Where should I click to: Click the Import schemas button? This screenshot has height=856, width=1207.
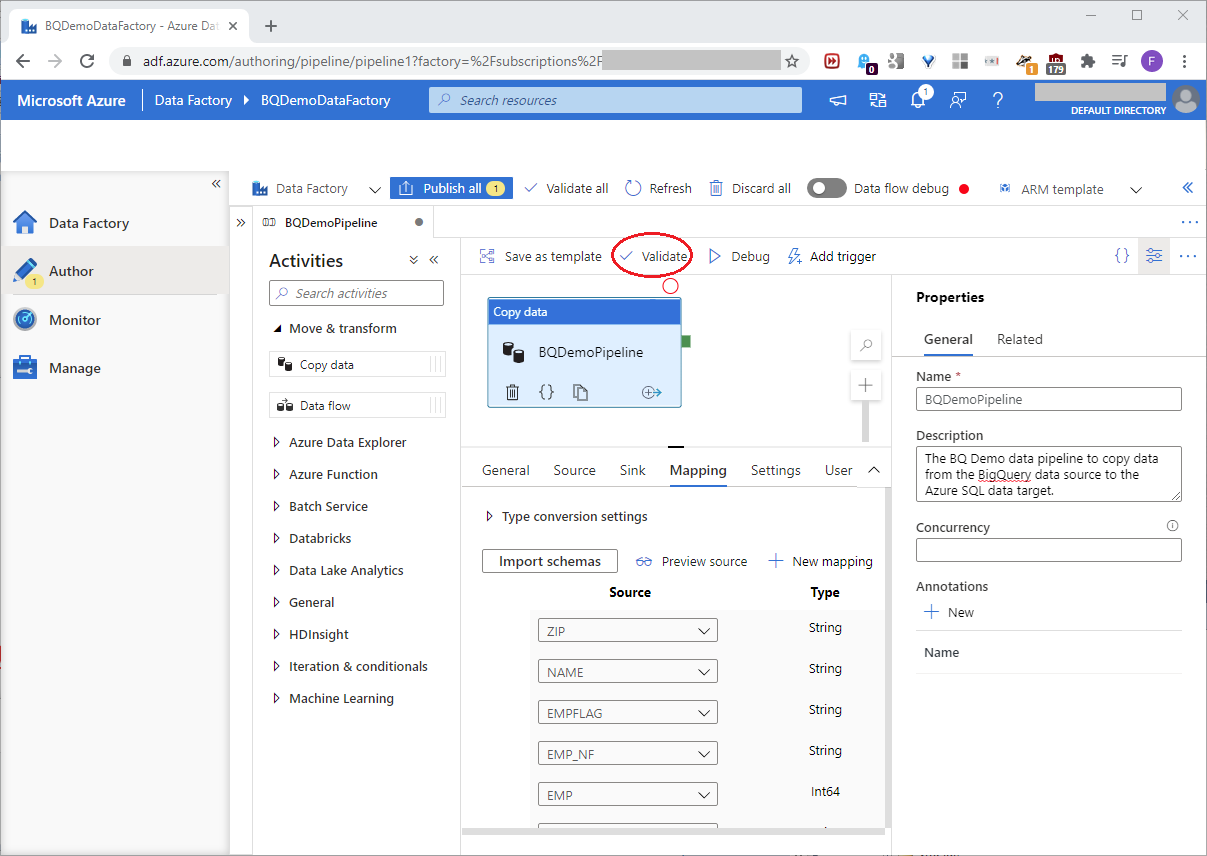coord(549,561)
